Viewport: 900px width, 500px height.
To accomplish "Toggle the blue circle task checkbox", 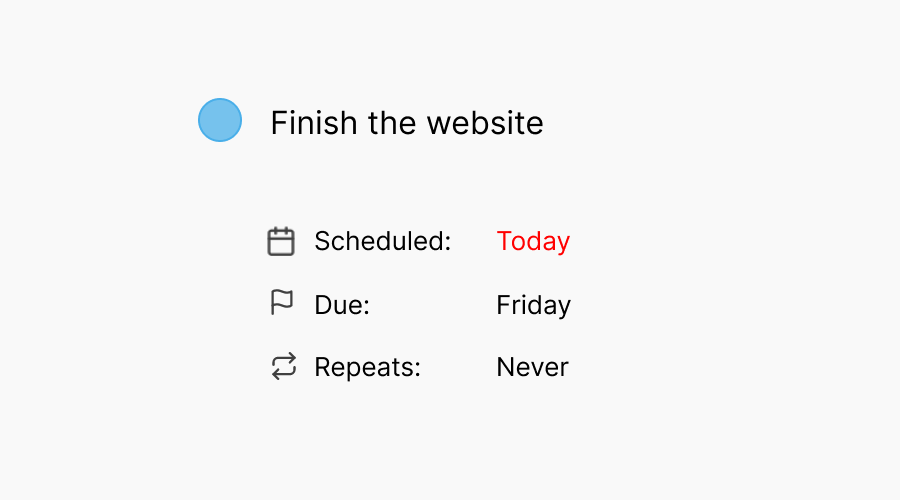I will click(x=220, y=120).
